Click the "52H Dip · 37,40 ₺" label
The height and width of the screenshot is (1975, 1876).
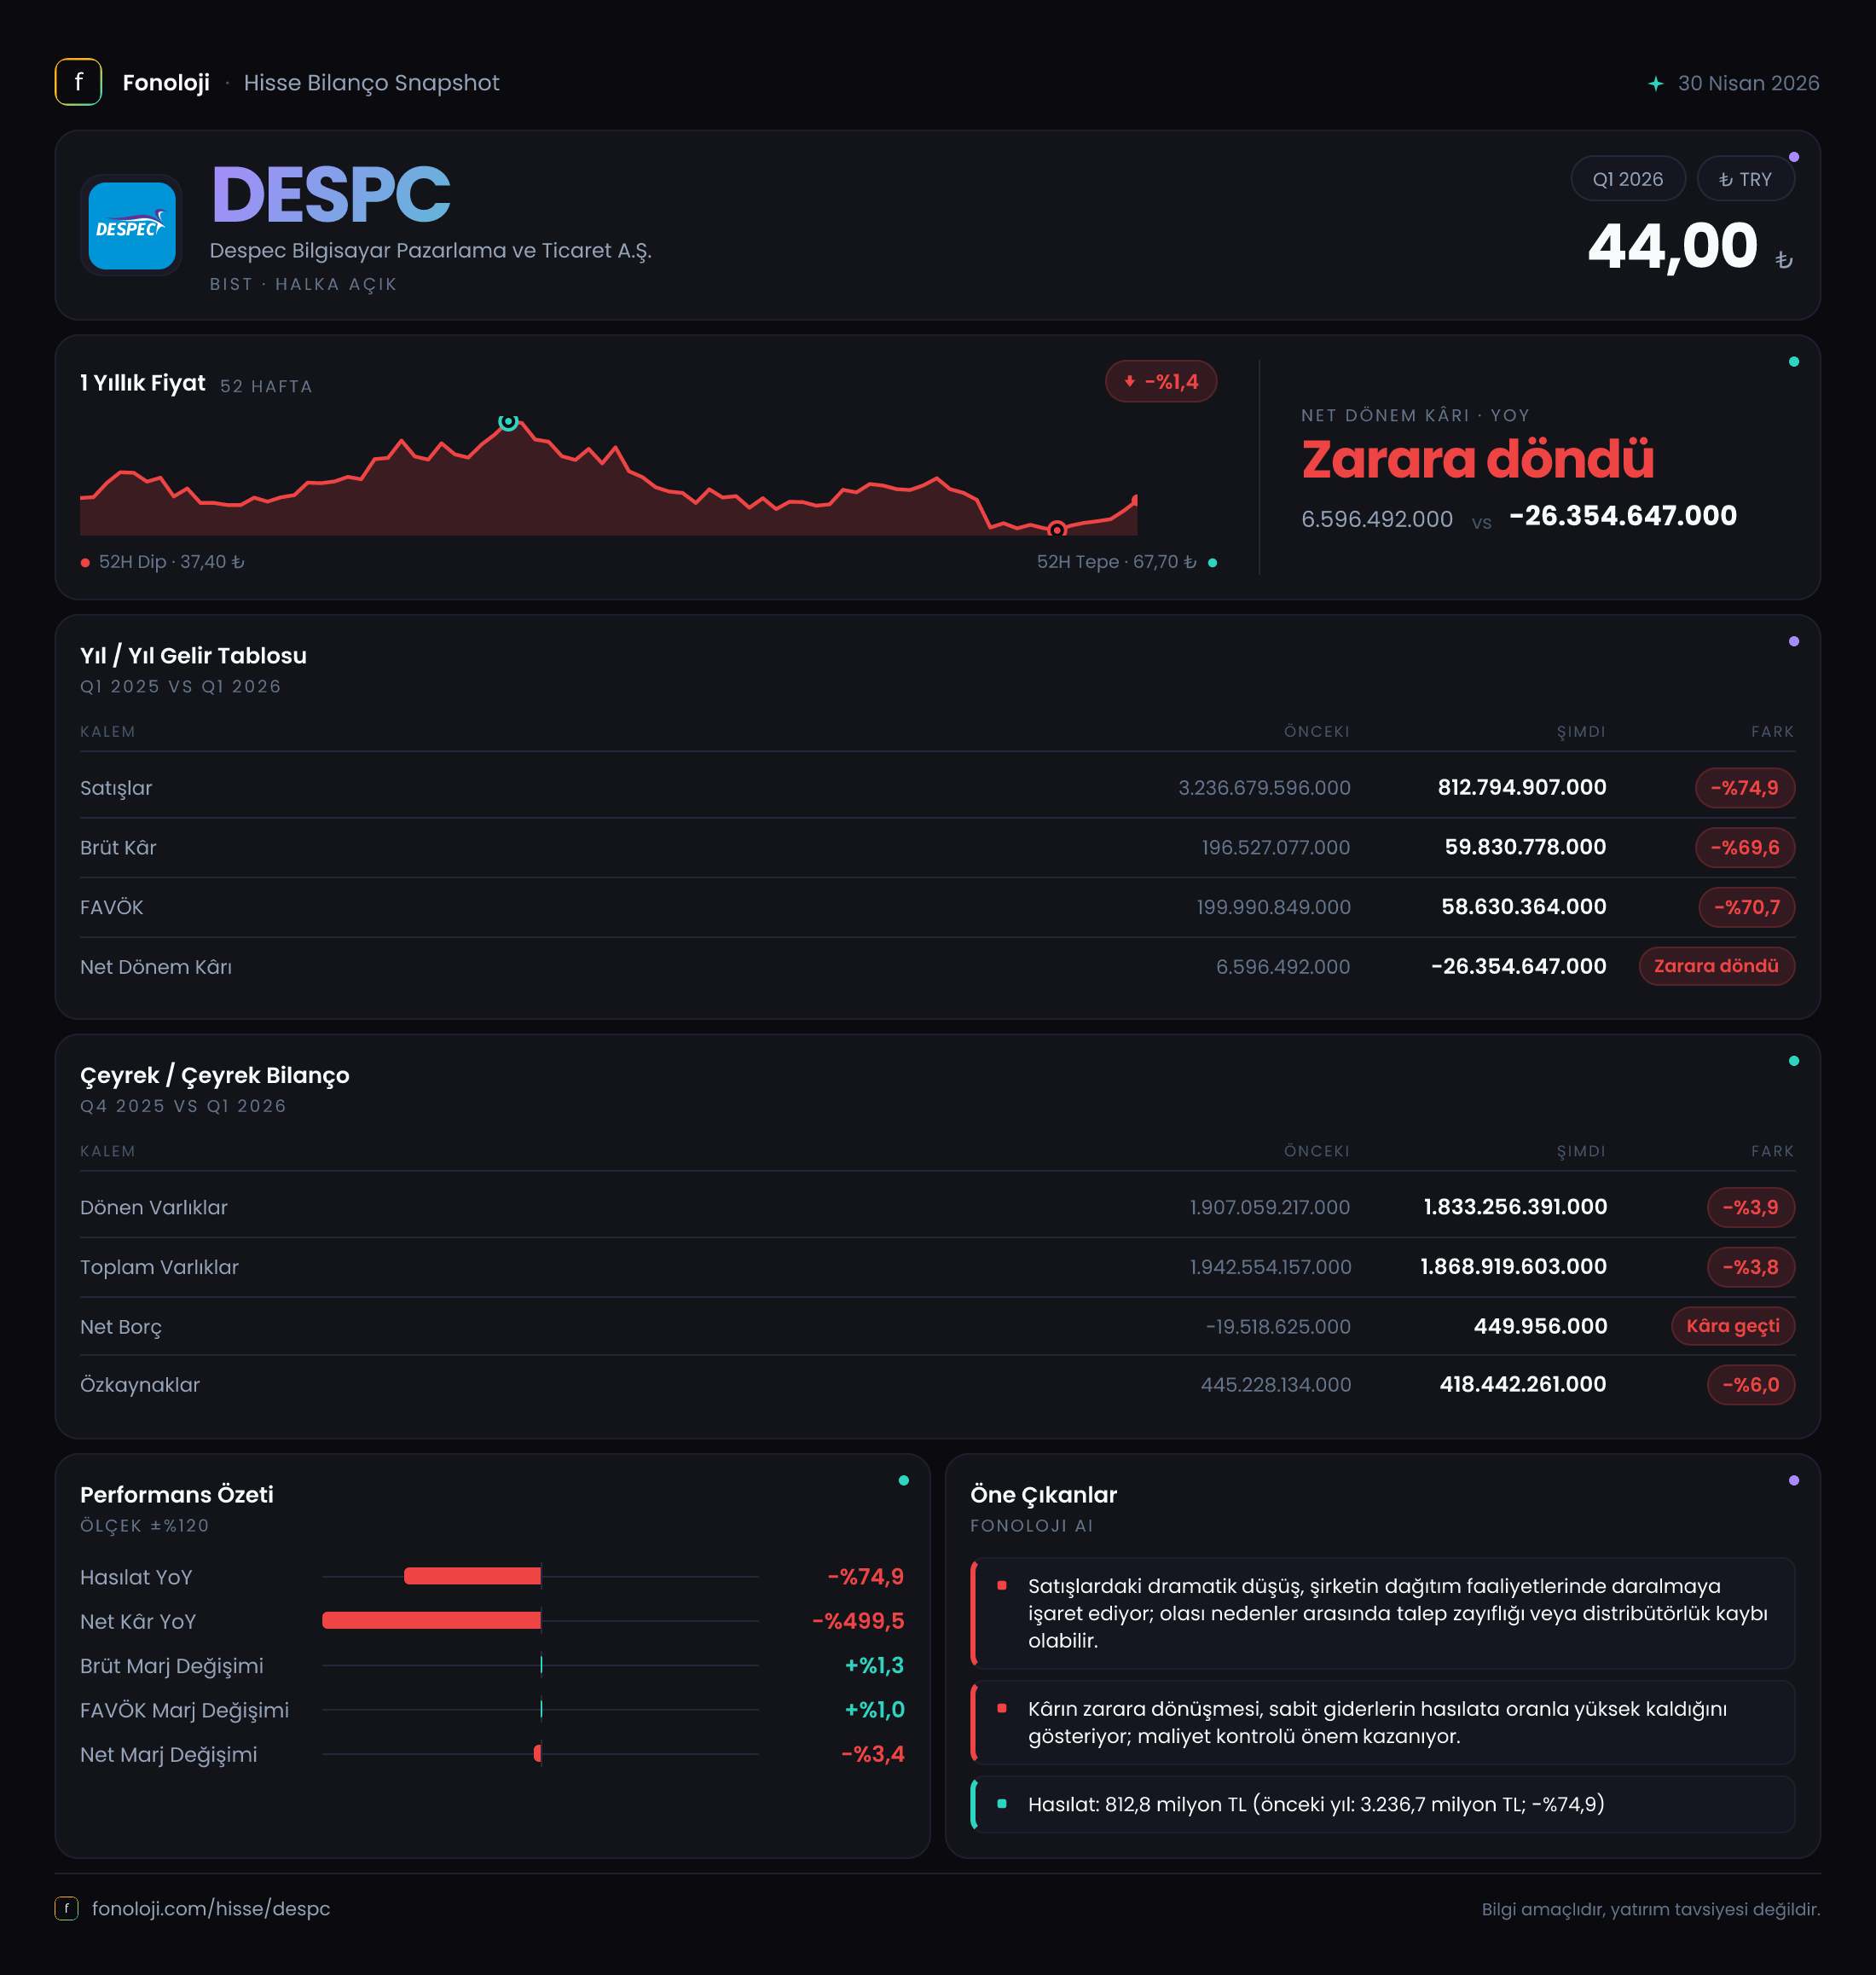(171, 562)
